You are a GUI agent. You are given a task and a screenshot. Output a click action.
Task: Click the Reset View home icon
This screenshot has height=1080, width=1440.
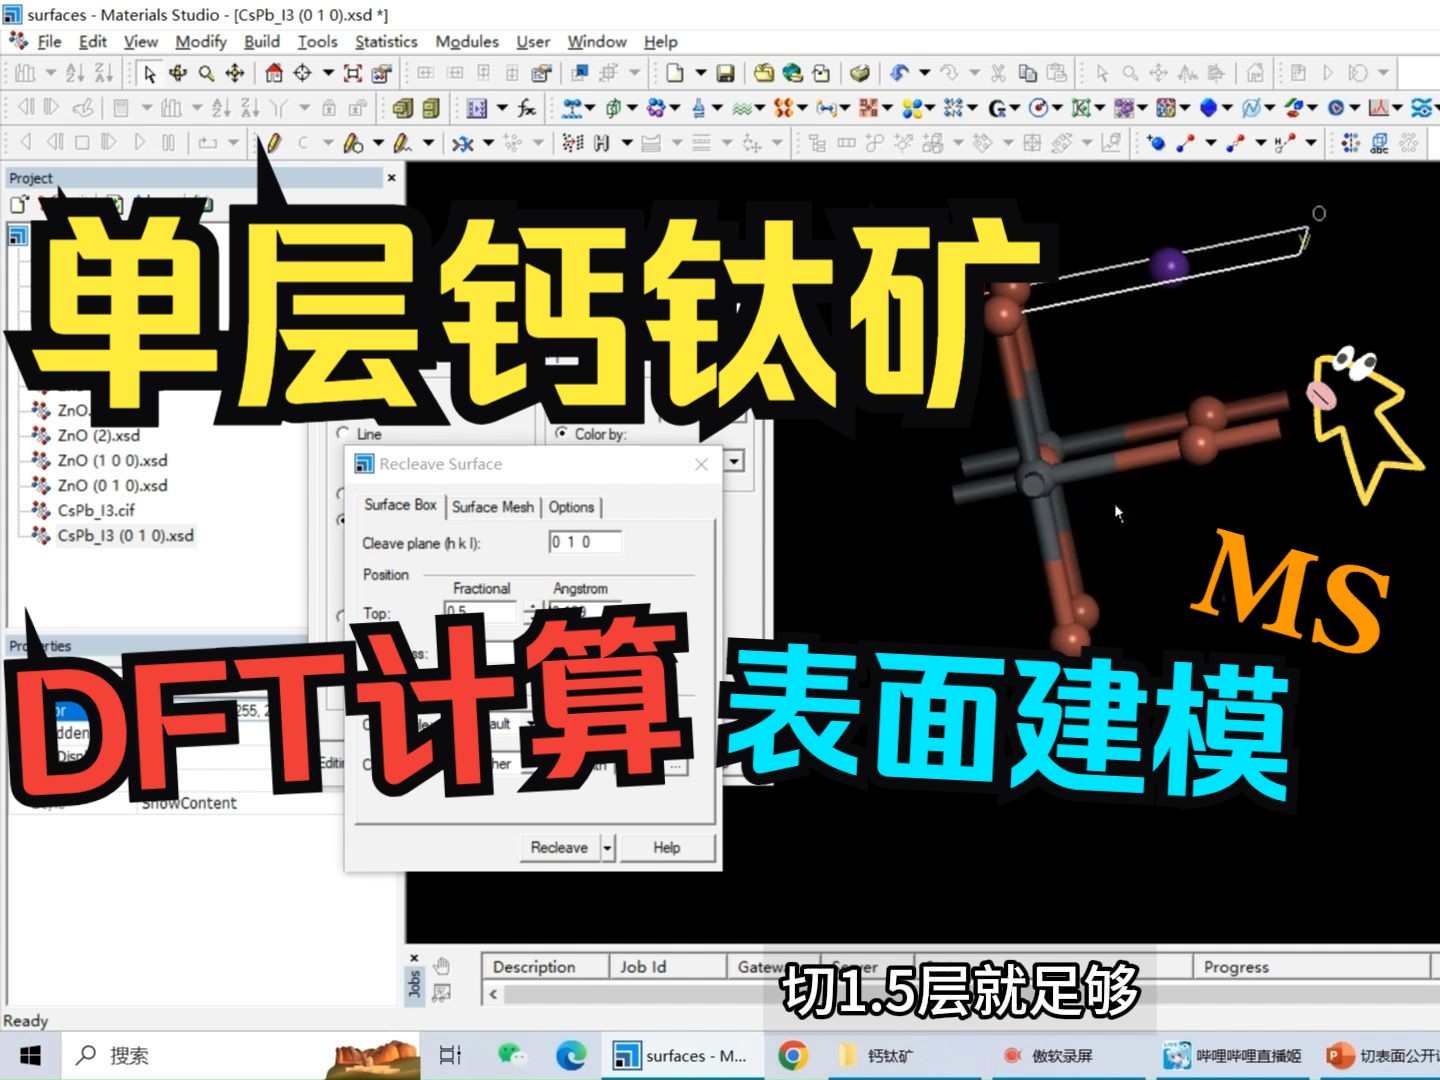click(x=275, y=73)
